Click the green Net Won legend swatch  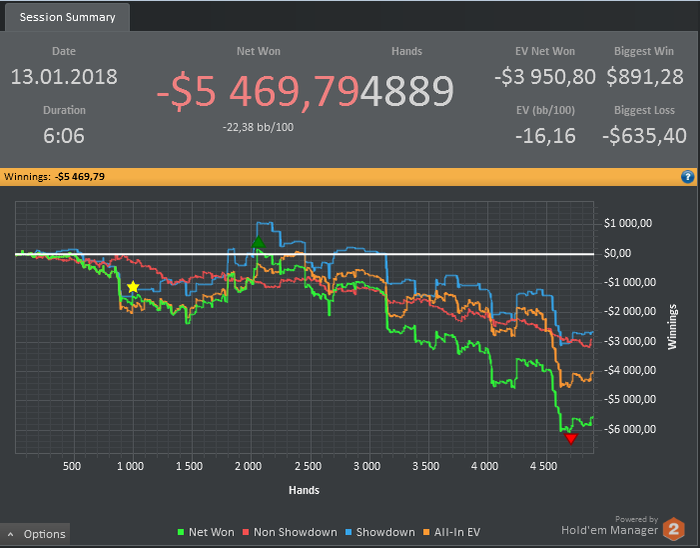[181, 532]
